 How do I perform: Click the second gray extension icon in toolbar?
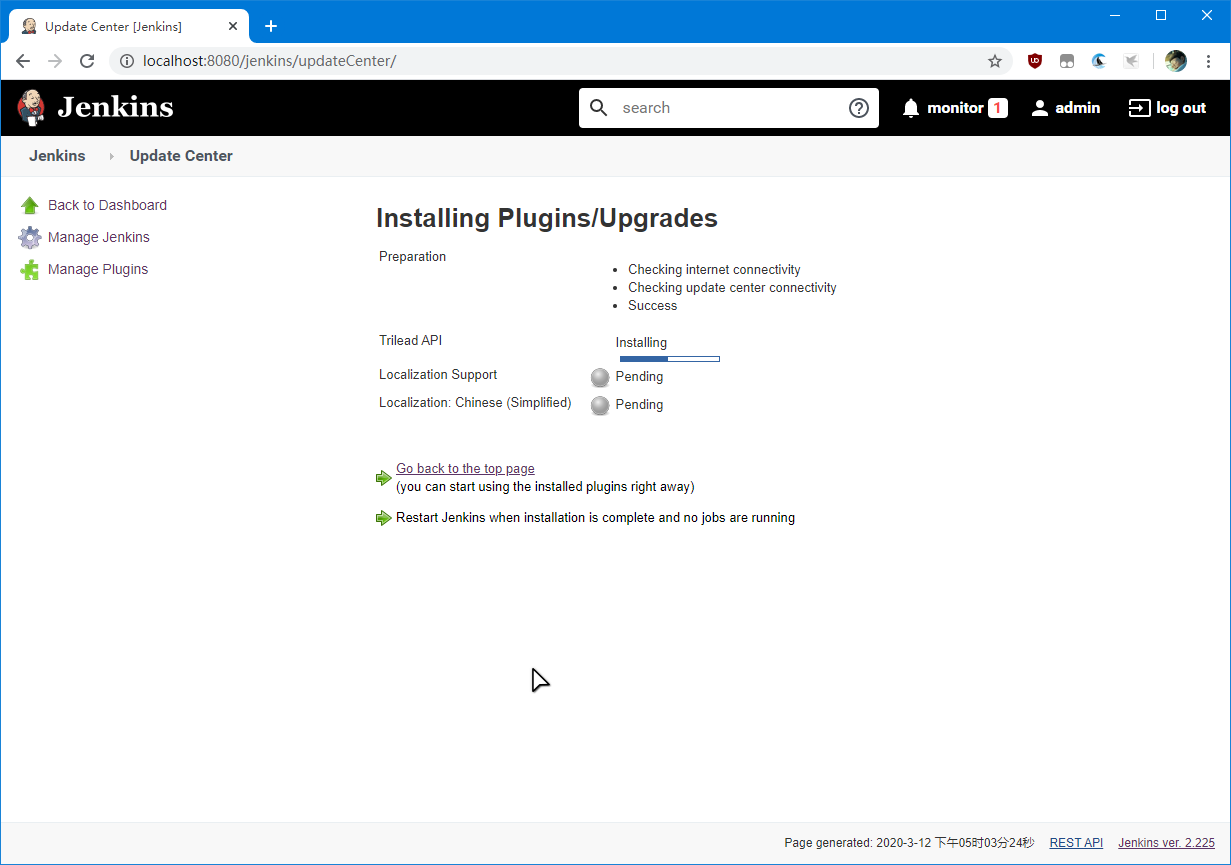1067,61
